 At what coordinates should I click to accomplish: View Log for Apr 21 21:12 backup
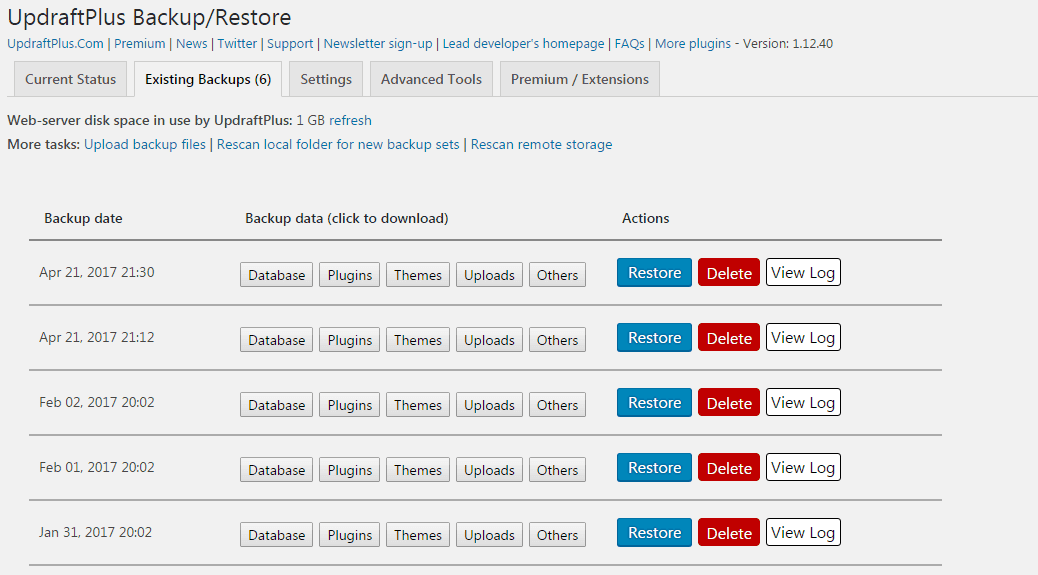(x=803, y=337)
